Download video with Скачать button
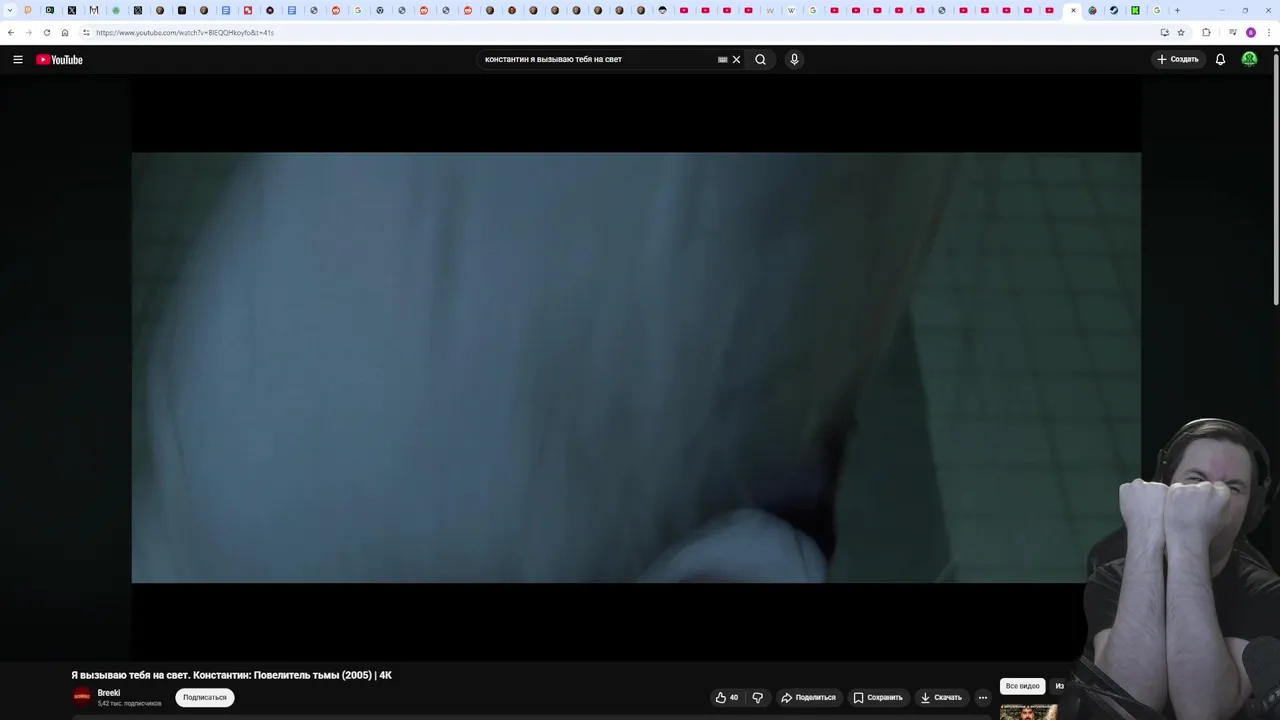The image size is (1280, 720). click(941, 698)
